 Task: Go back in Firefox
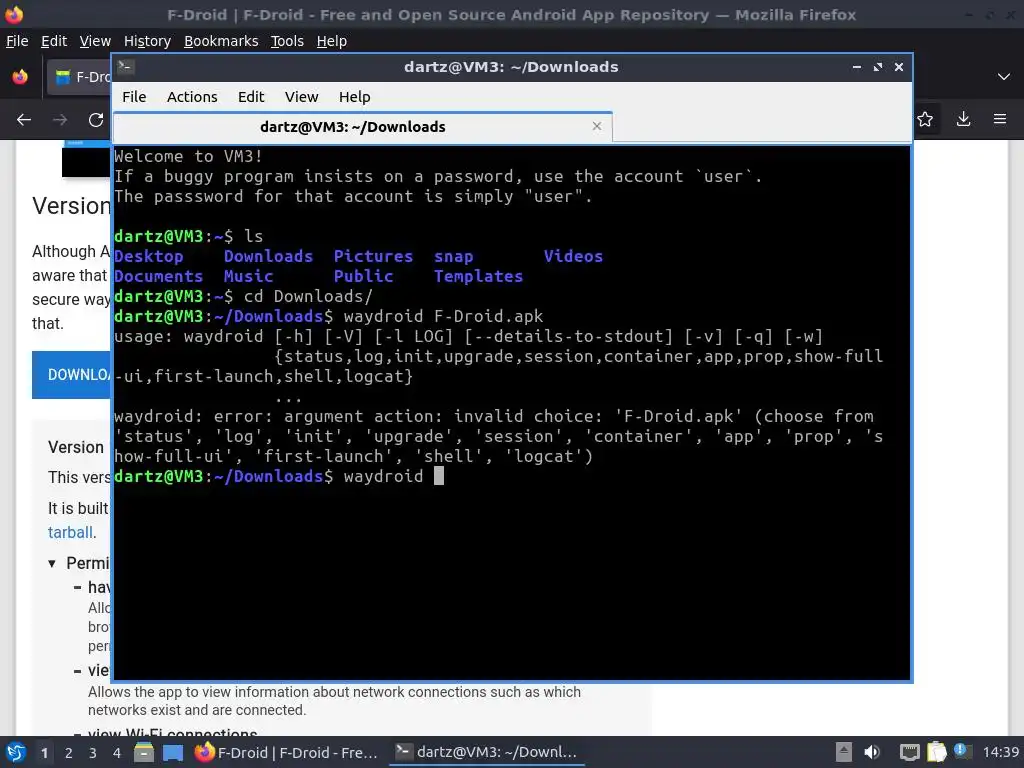[24, 120]
